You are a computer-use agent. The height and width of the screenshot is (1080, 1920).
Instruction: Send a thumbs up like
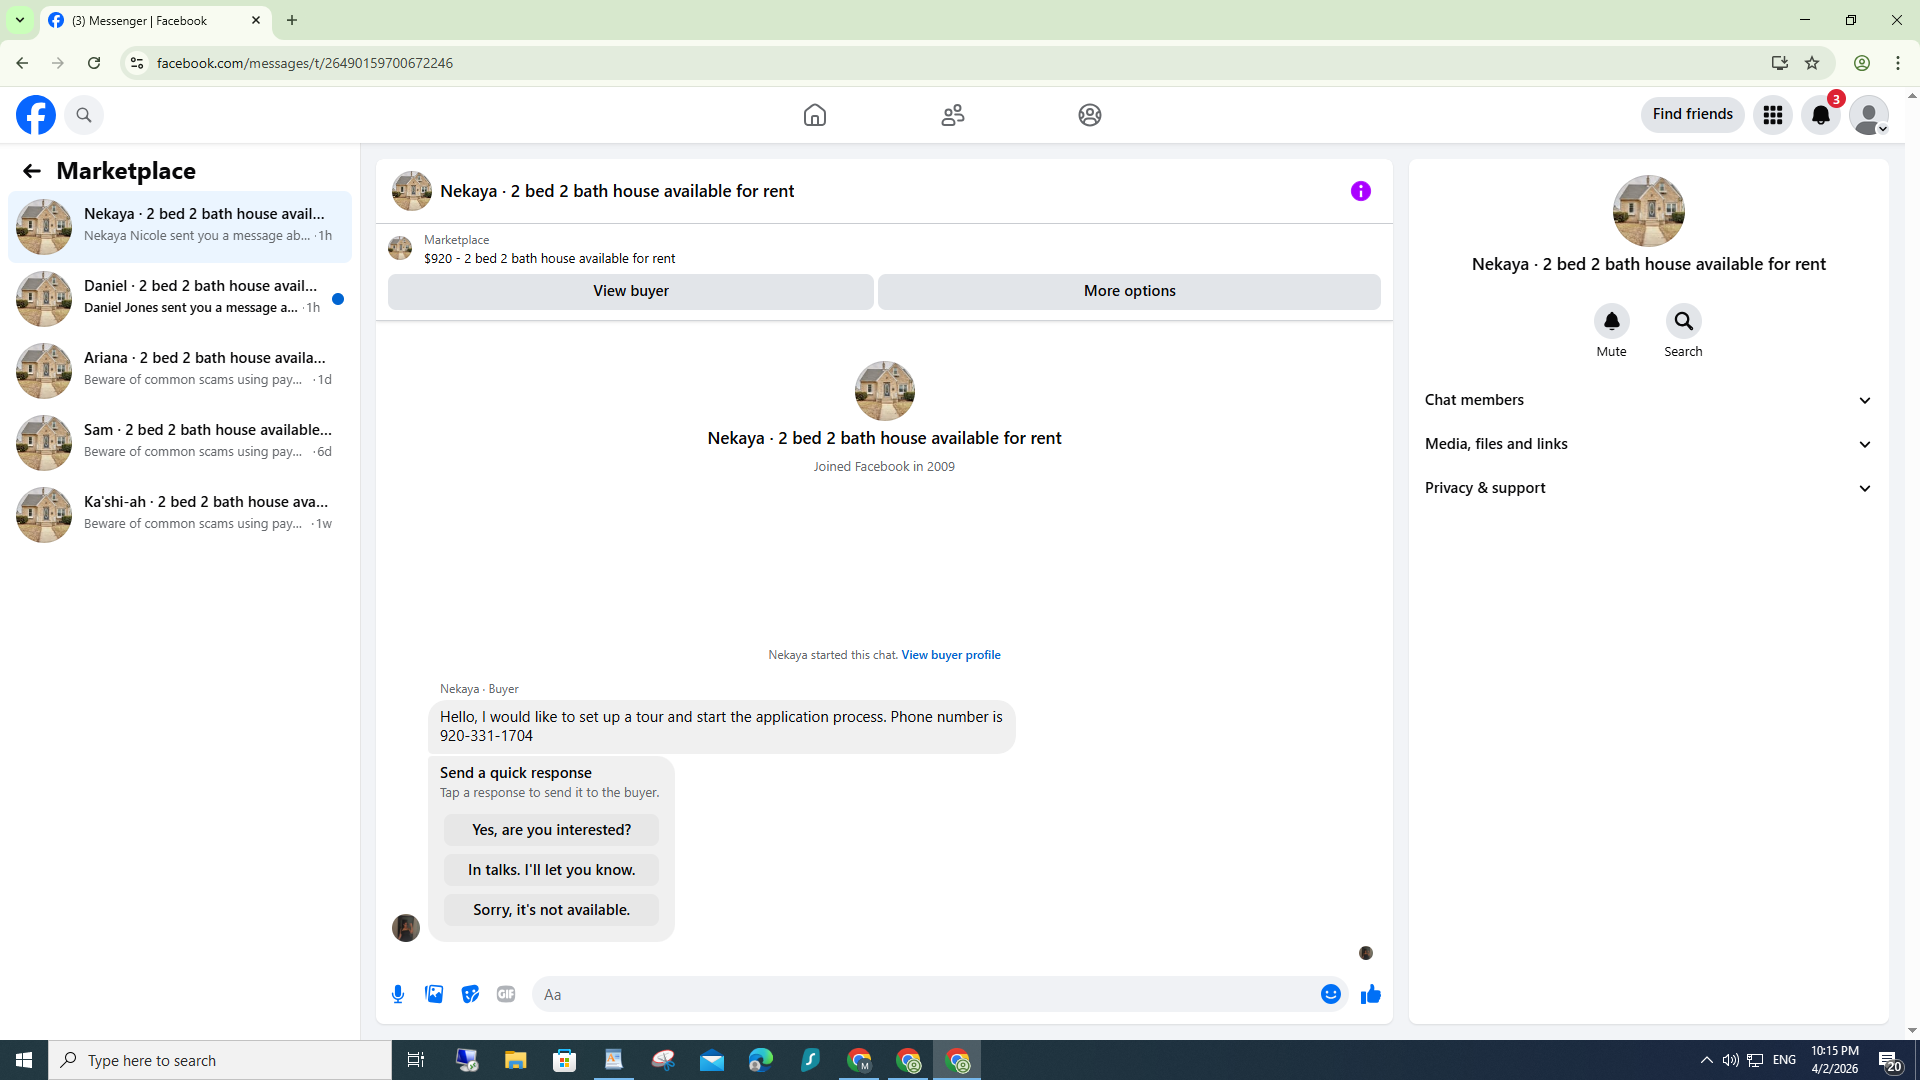[1370, 994]
